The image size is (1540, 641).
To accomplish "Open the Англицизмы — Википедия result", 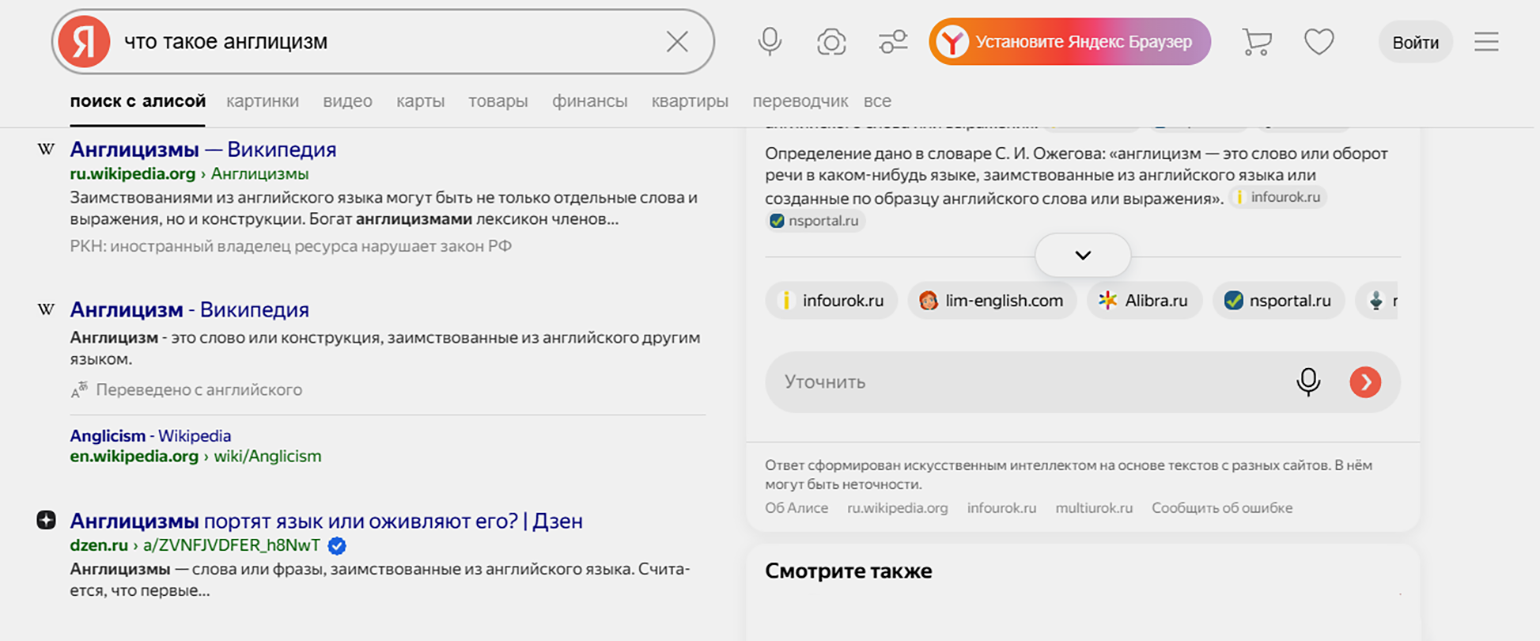I will (203, 150).
